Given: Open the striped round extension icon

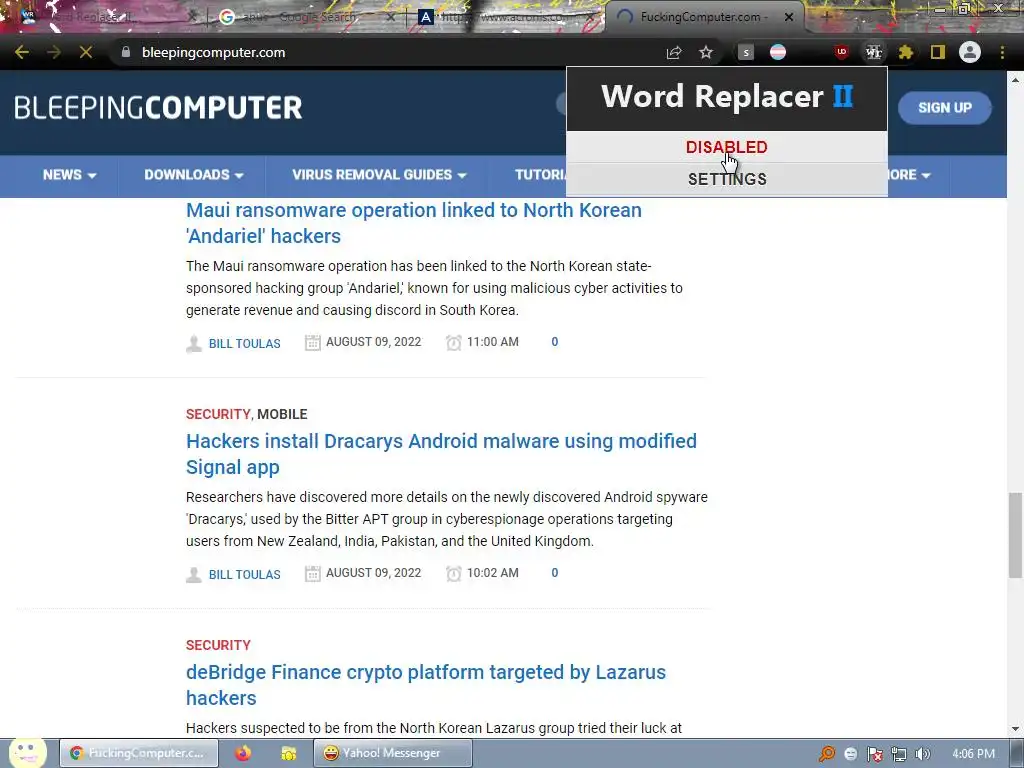Looking at the screenshot, I should tap(778, 52).
